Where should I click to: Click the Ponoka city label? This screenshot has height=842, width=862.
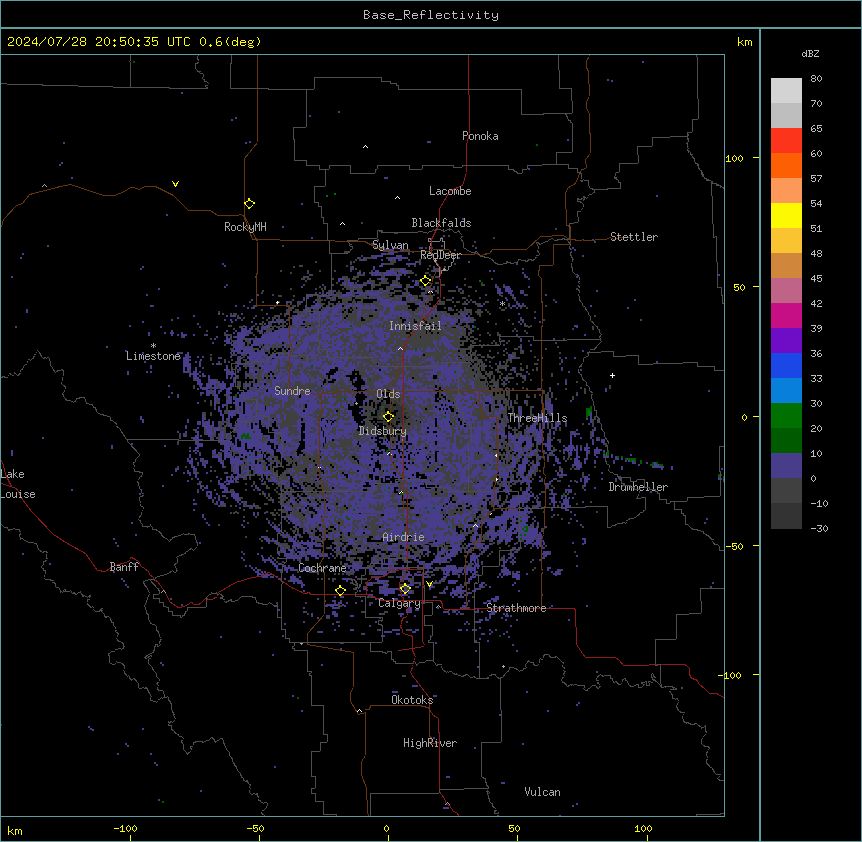(x=480, y=136)
